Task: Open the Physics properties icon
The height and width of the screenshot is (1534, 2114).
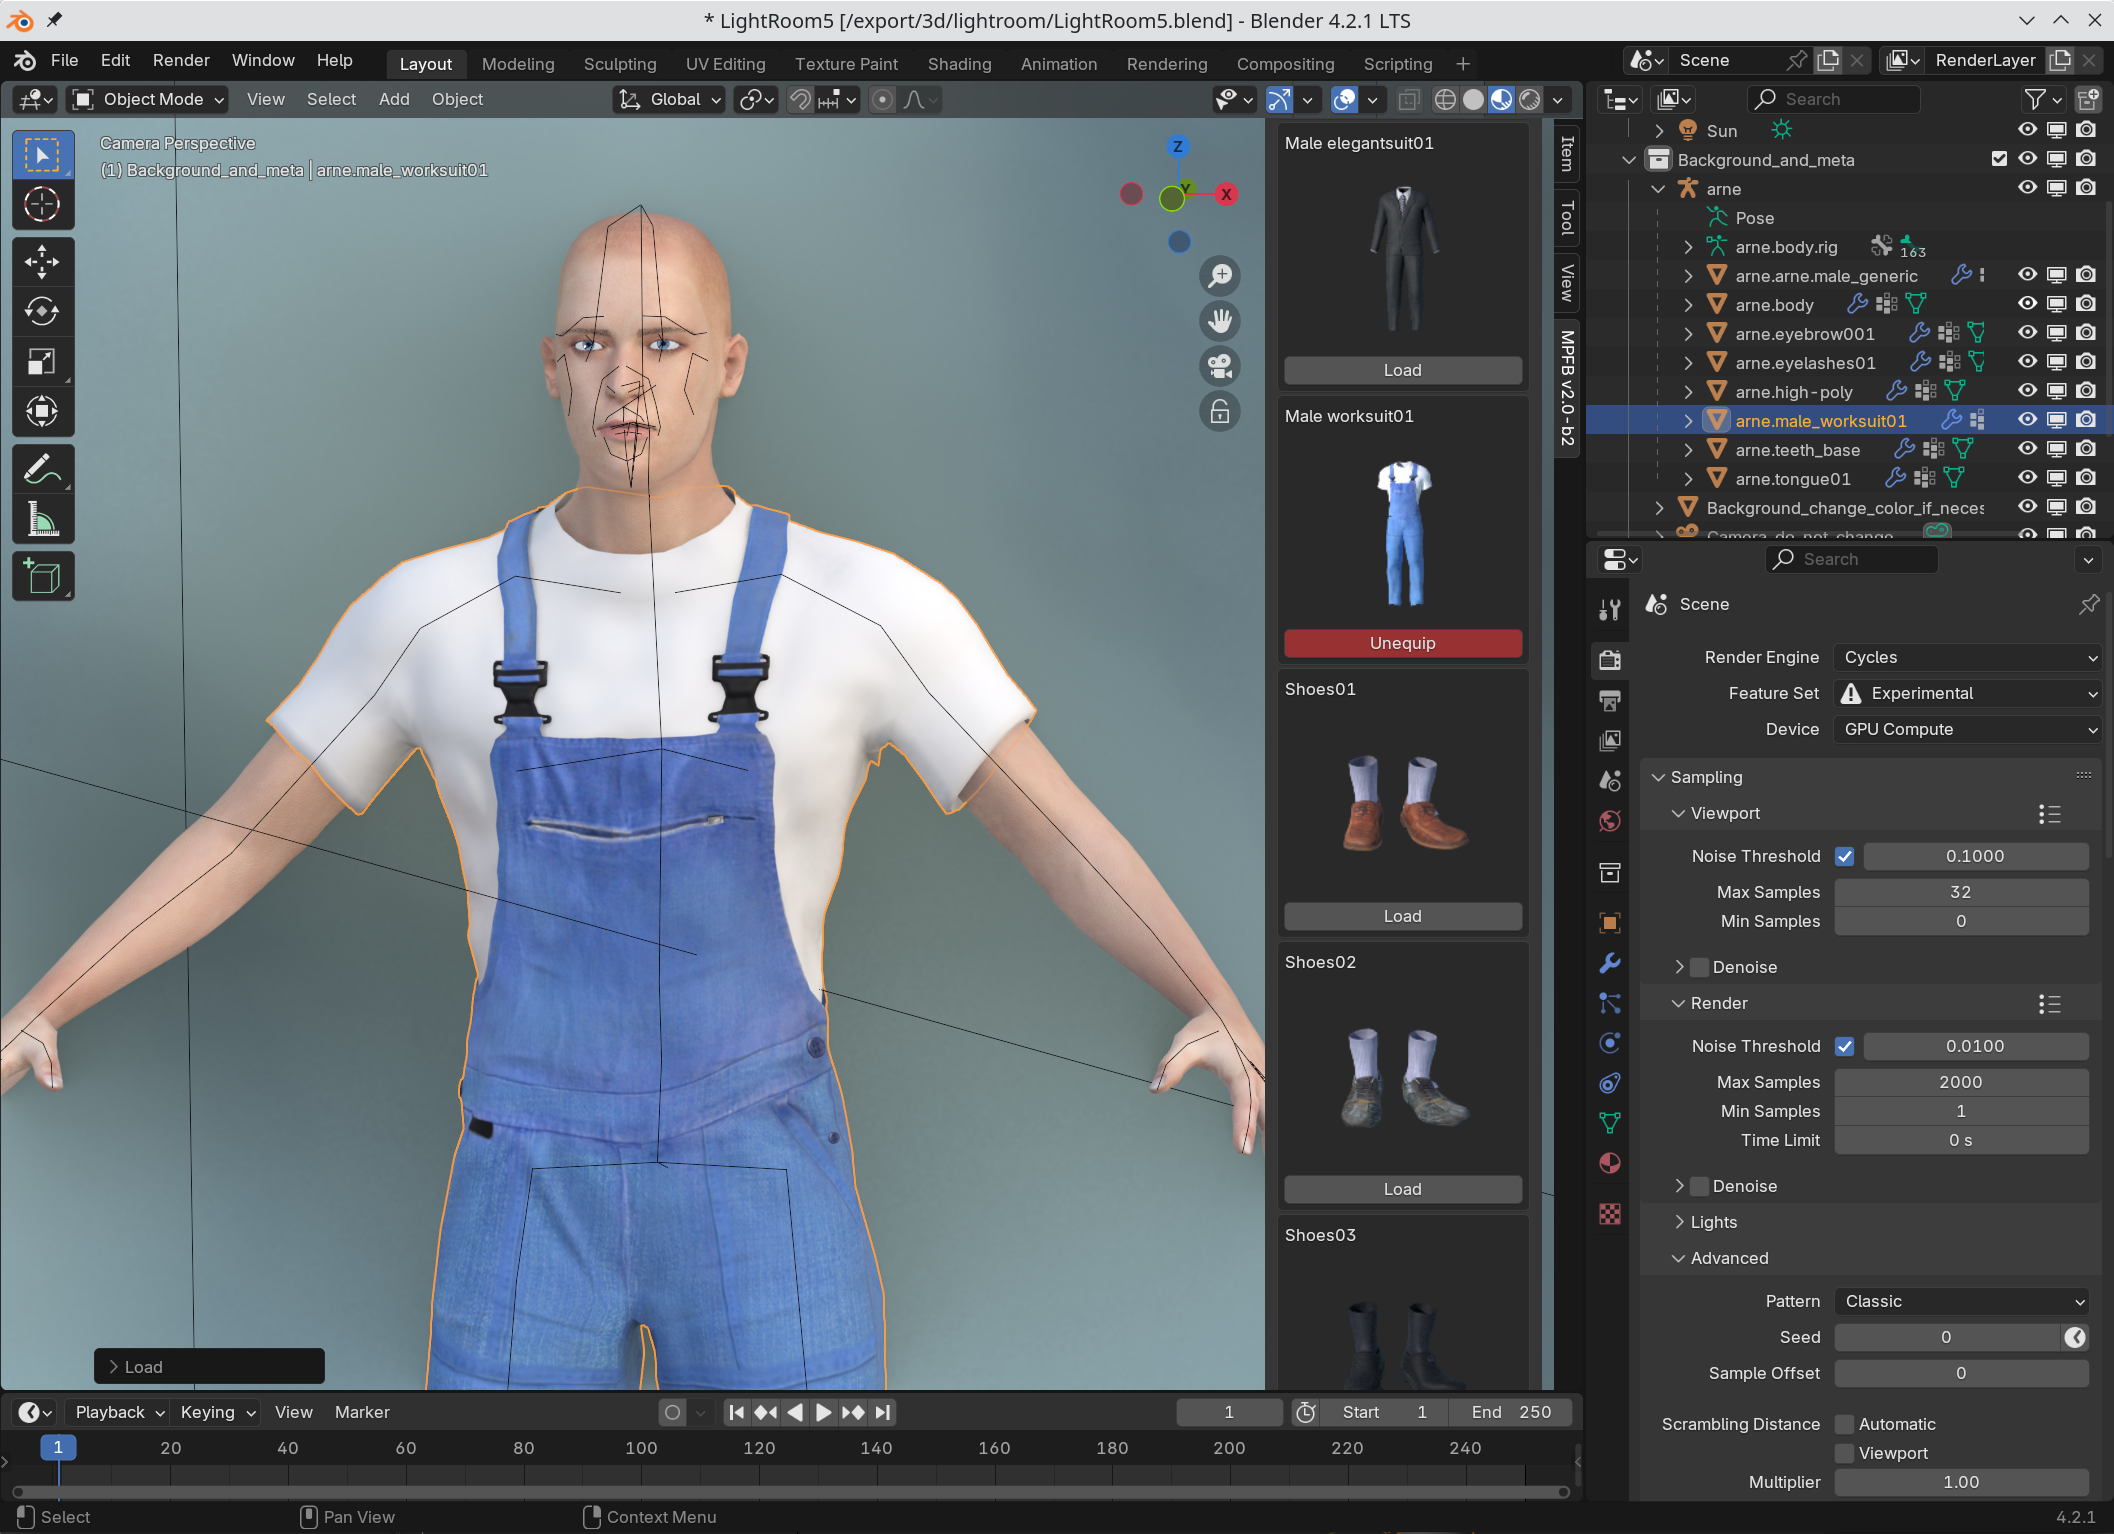Action: click(1610, 1043)
